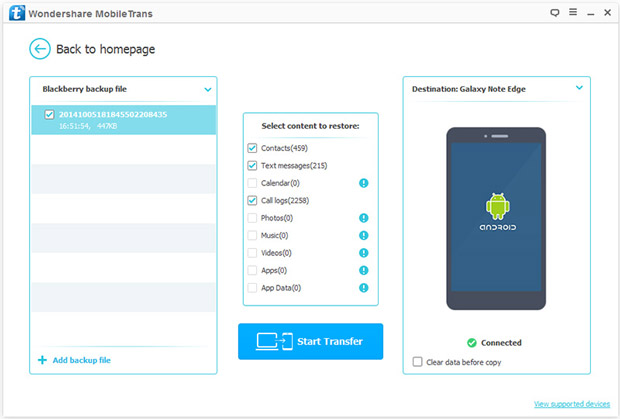
Task: Click the info icon next to Calendar(0)
Action: click(x=363, y=183)
